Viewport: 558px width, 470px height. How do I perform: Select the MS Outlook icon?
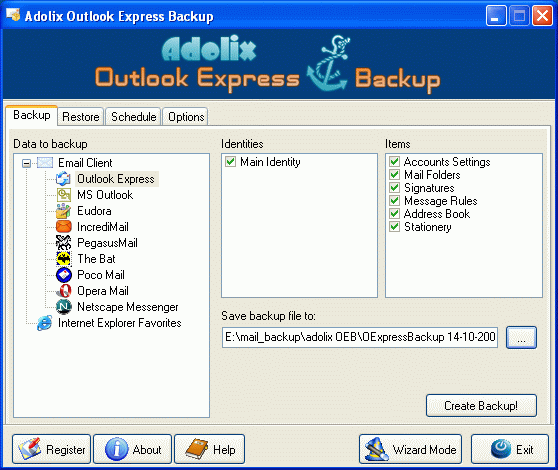[64, 195]
